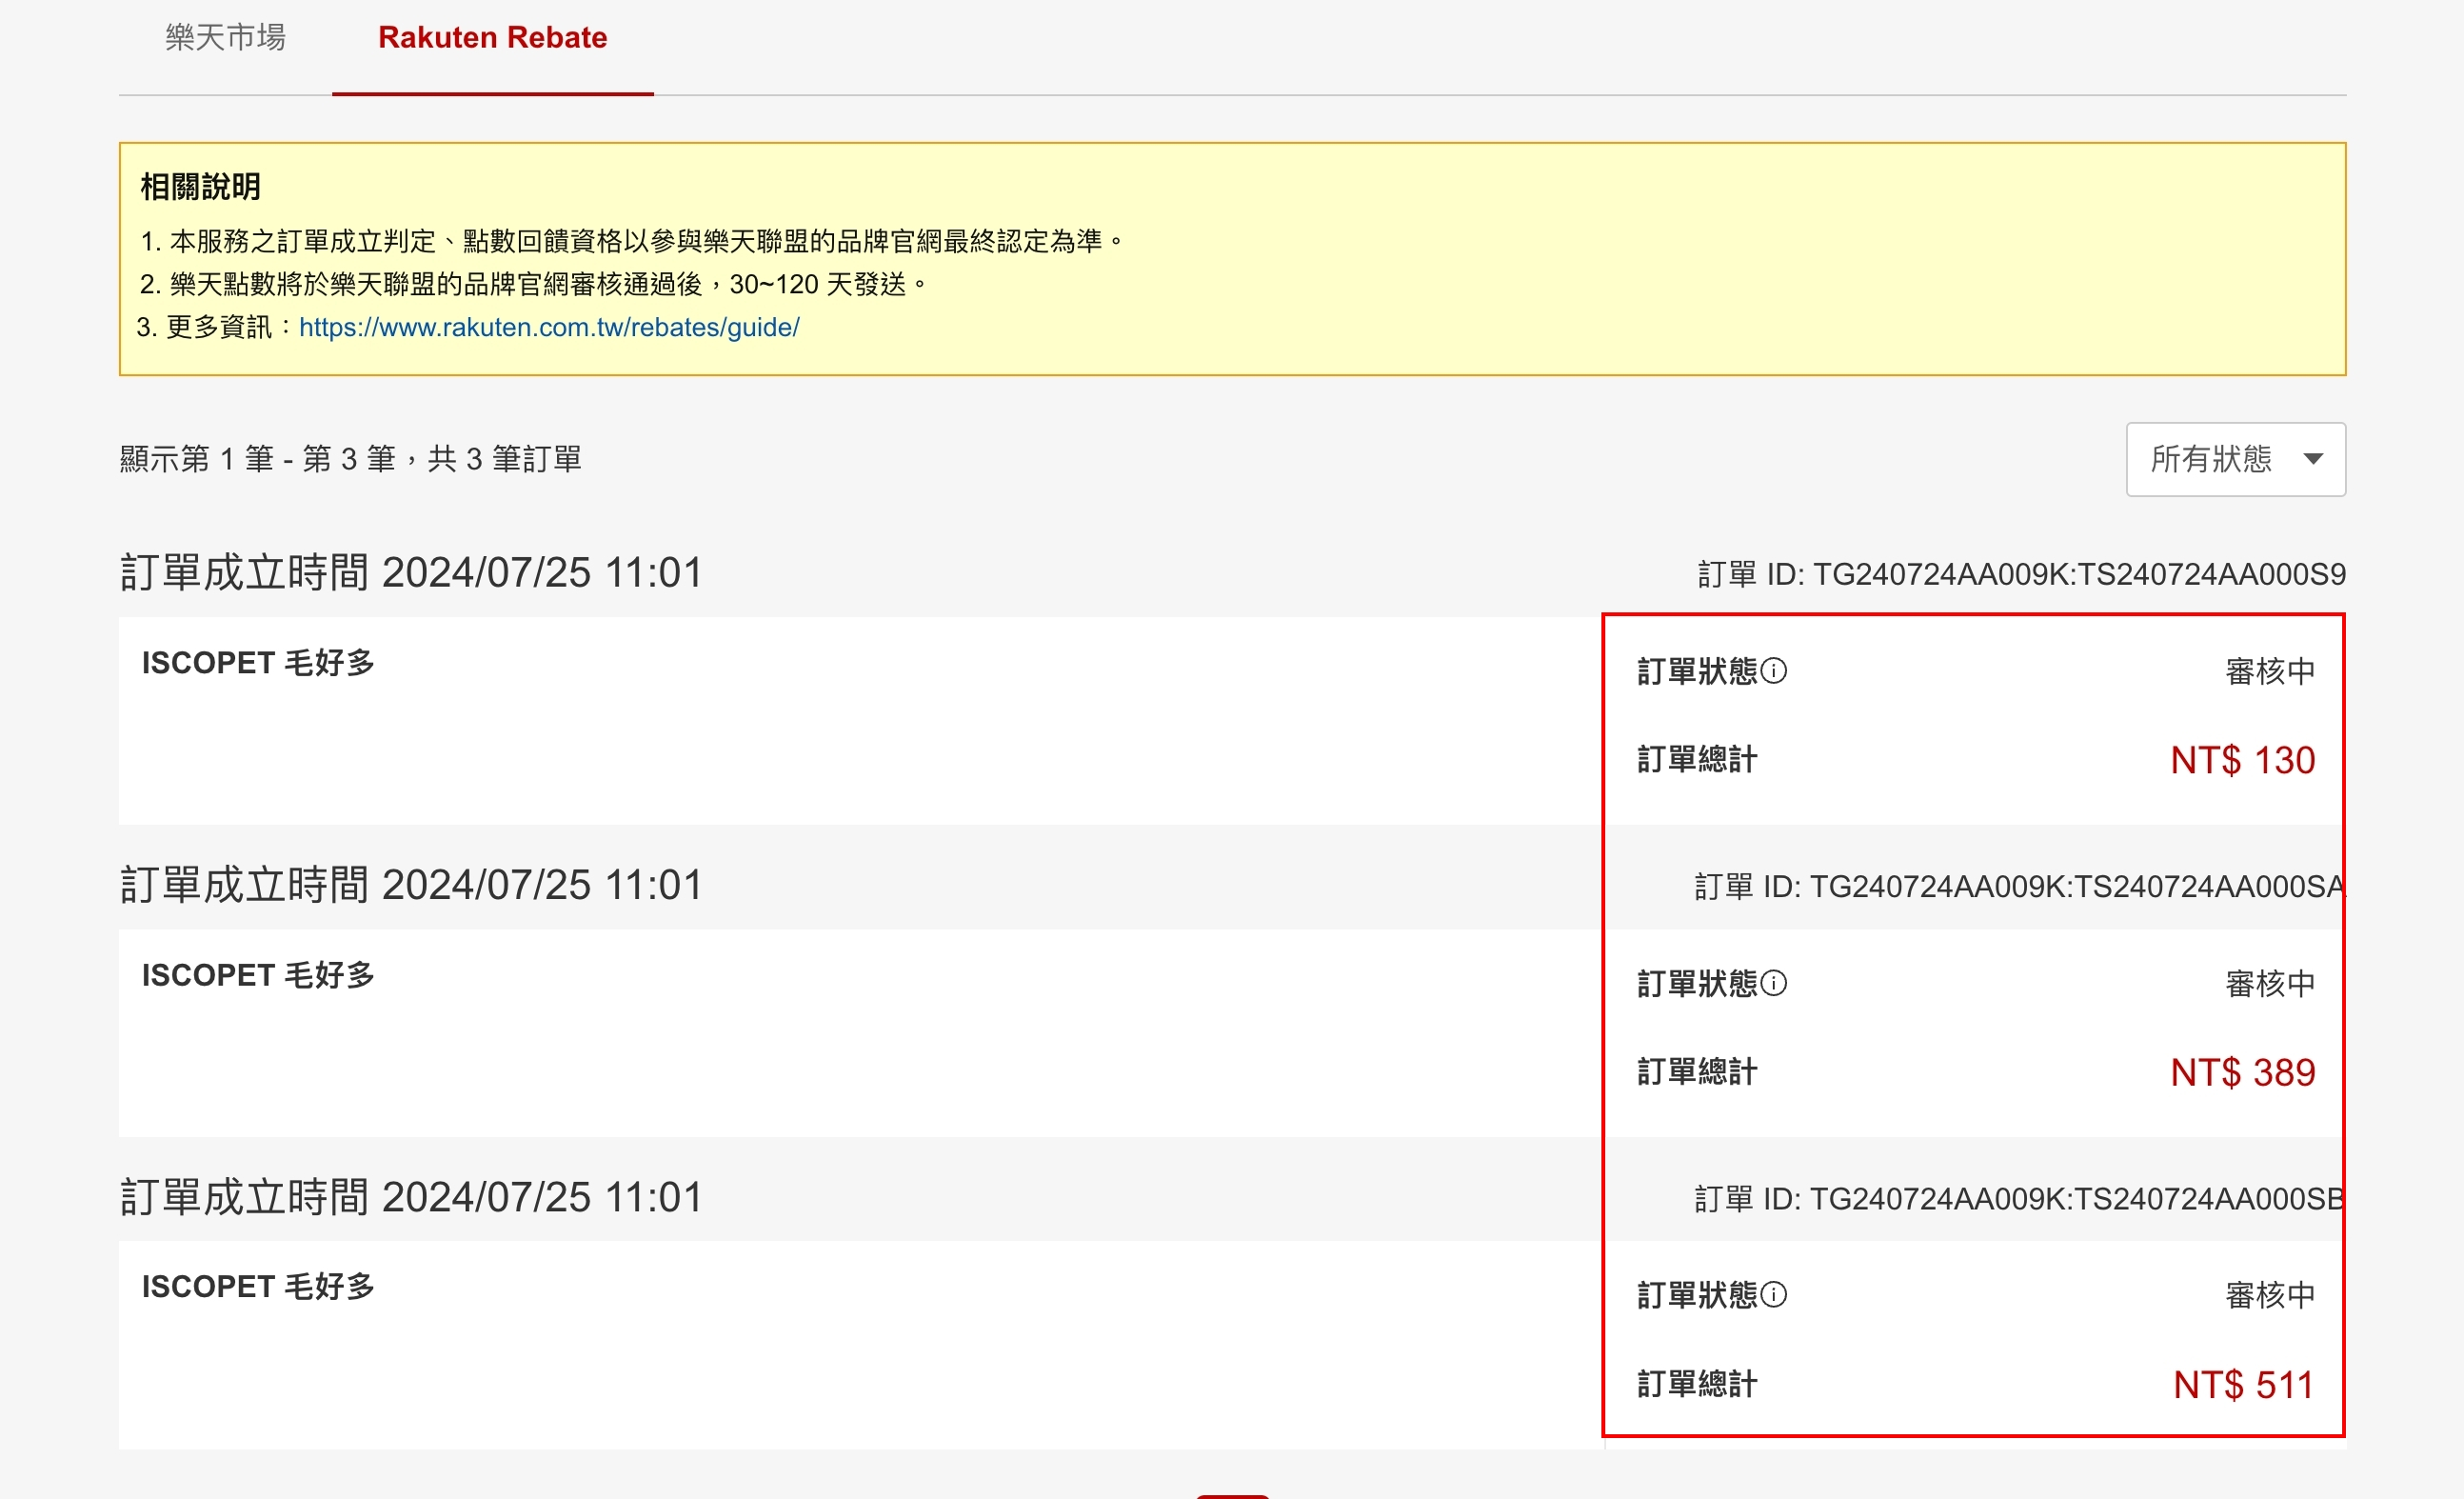Click info icon beside 訂單狀態 for NT$ 389 order
Screen dimensions: 2464x1499
point(1773,983)
